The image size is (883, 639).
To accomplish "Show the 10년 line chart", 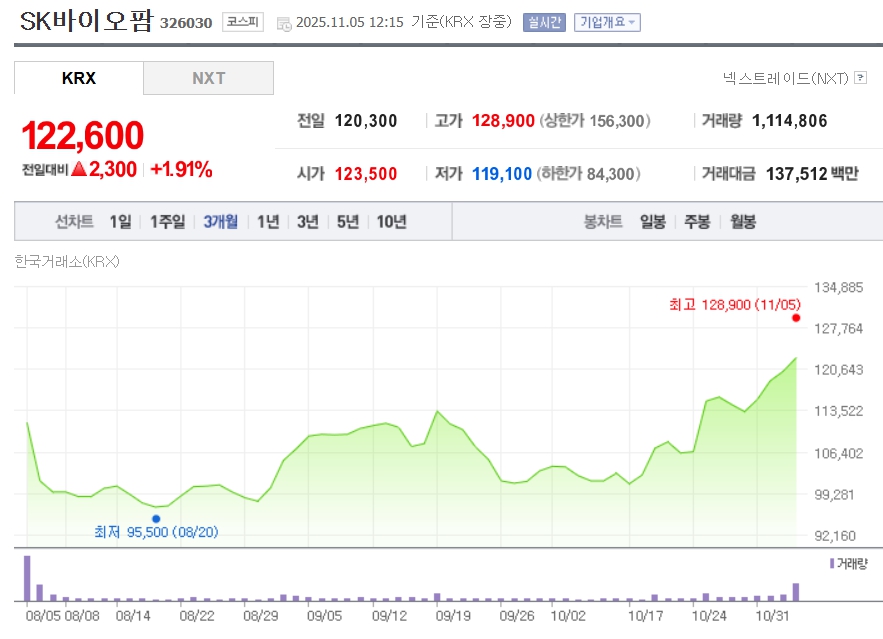I will 391,222.
